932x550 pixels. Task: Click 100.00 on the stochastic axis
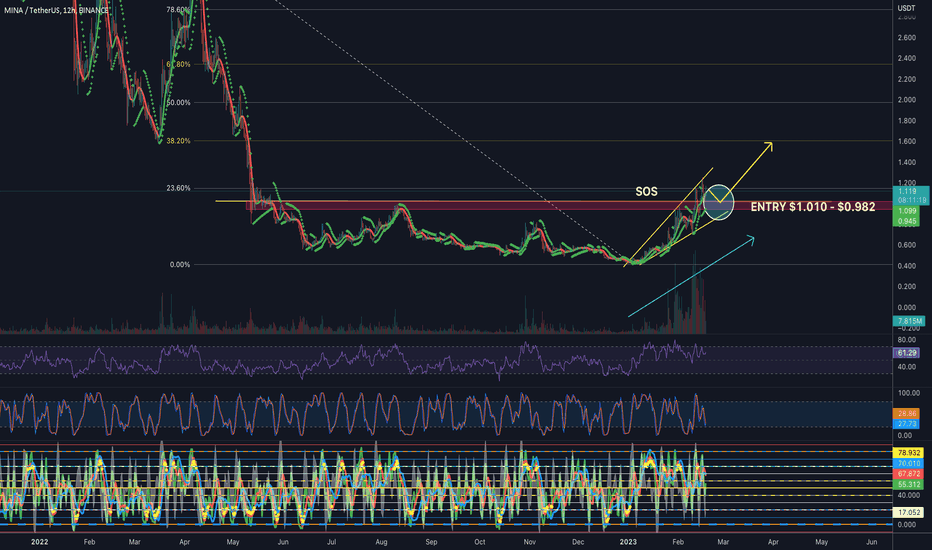(908, 393)
